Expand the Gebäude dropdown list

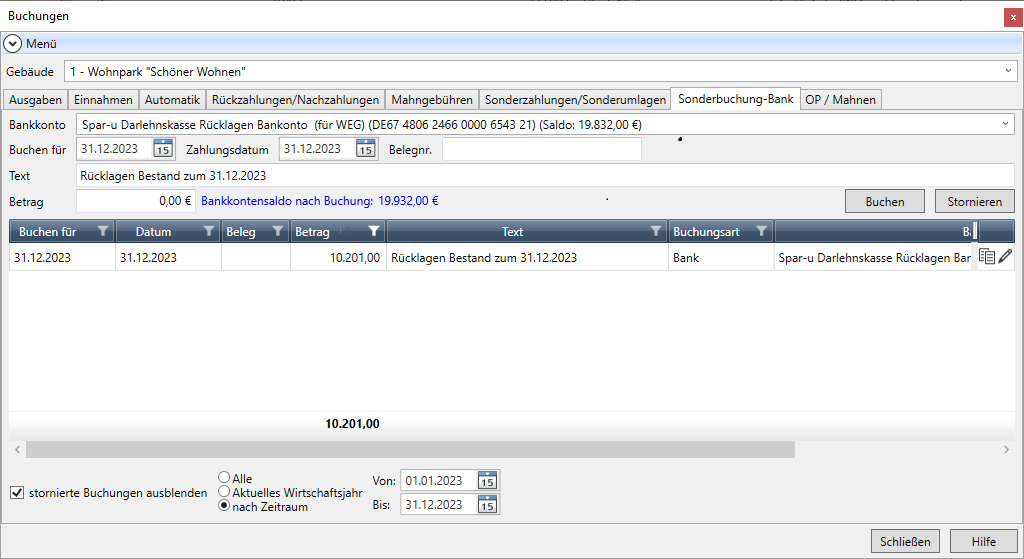1008,71
